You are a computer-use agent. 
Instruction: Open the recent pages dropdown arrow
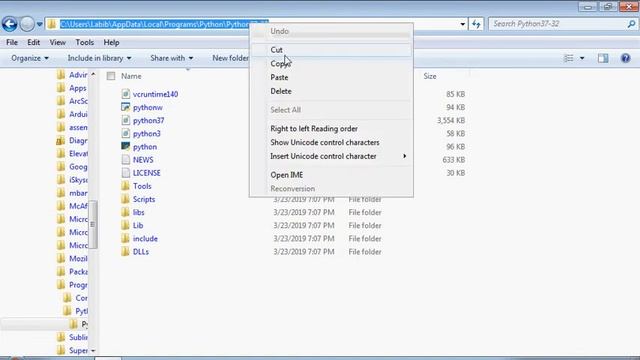(40, 24)
